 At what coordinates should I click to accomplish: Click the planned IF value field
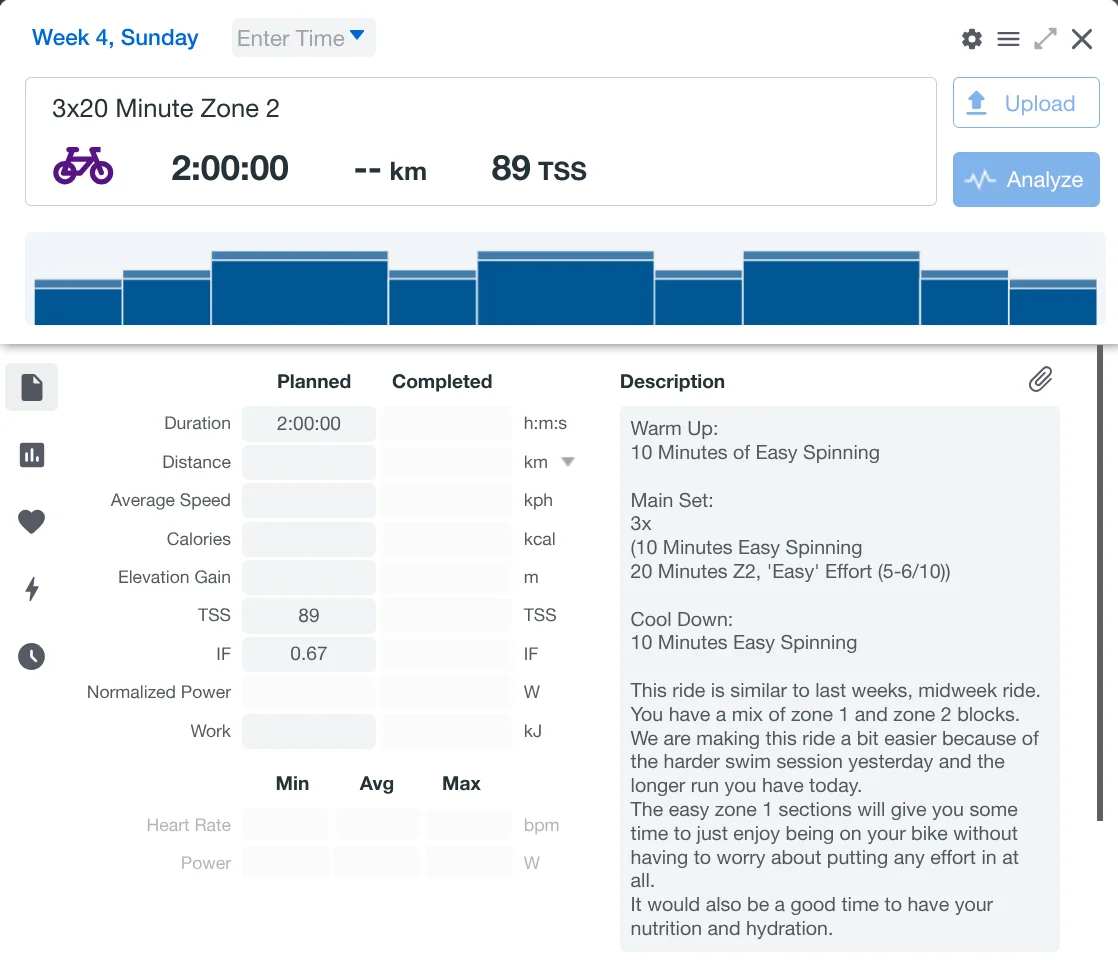click(309, 654)
